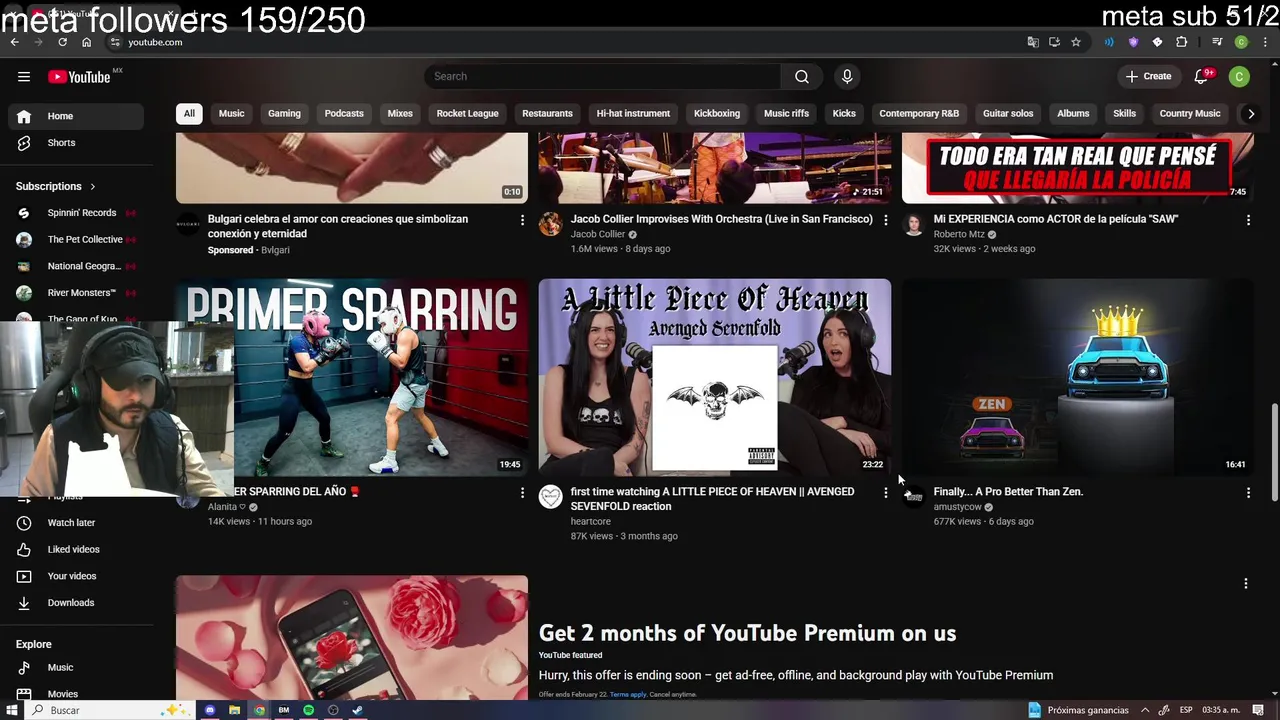This screenshot has width=1280, height=720.
Task: Show more category chips with right arrow
Action: coord(1250,114)
